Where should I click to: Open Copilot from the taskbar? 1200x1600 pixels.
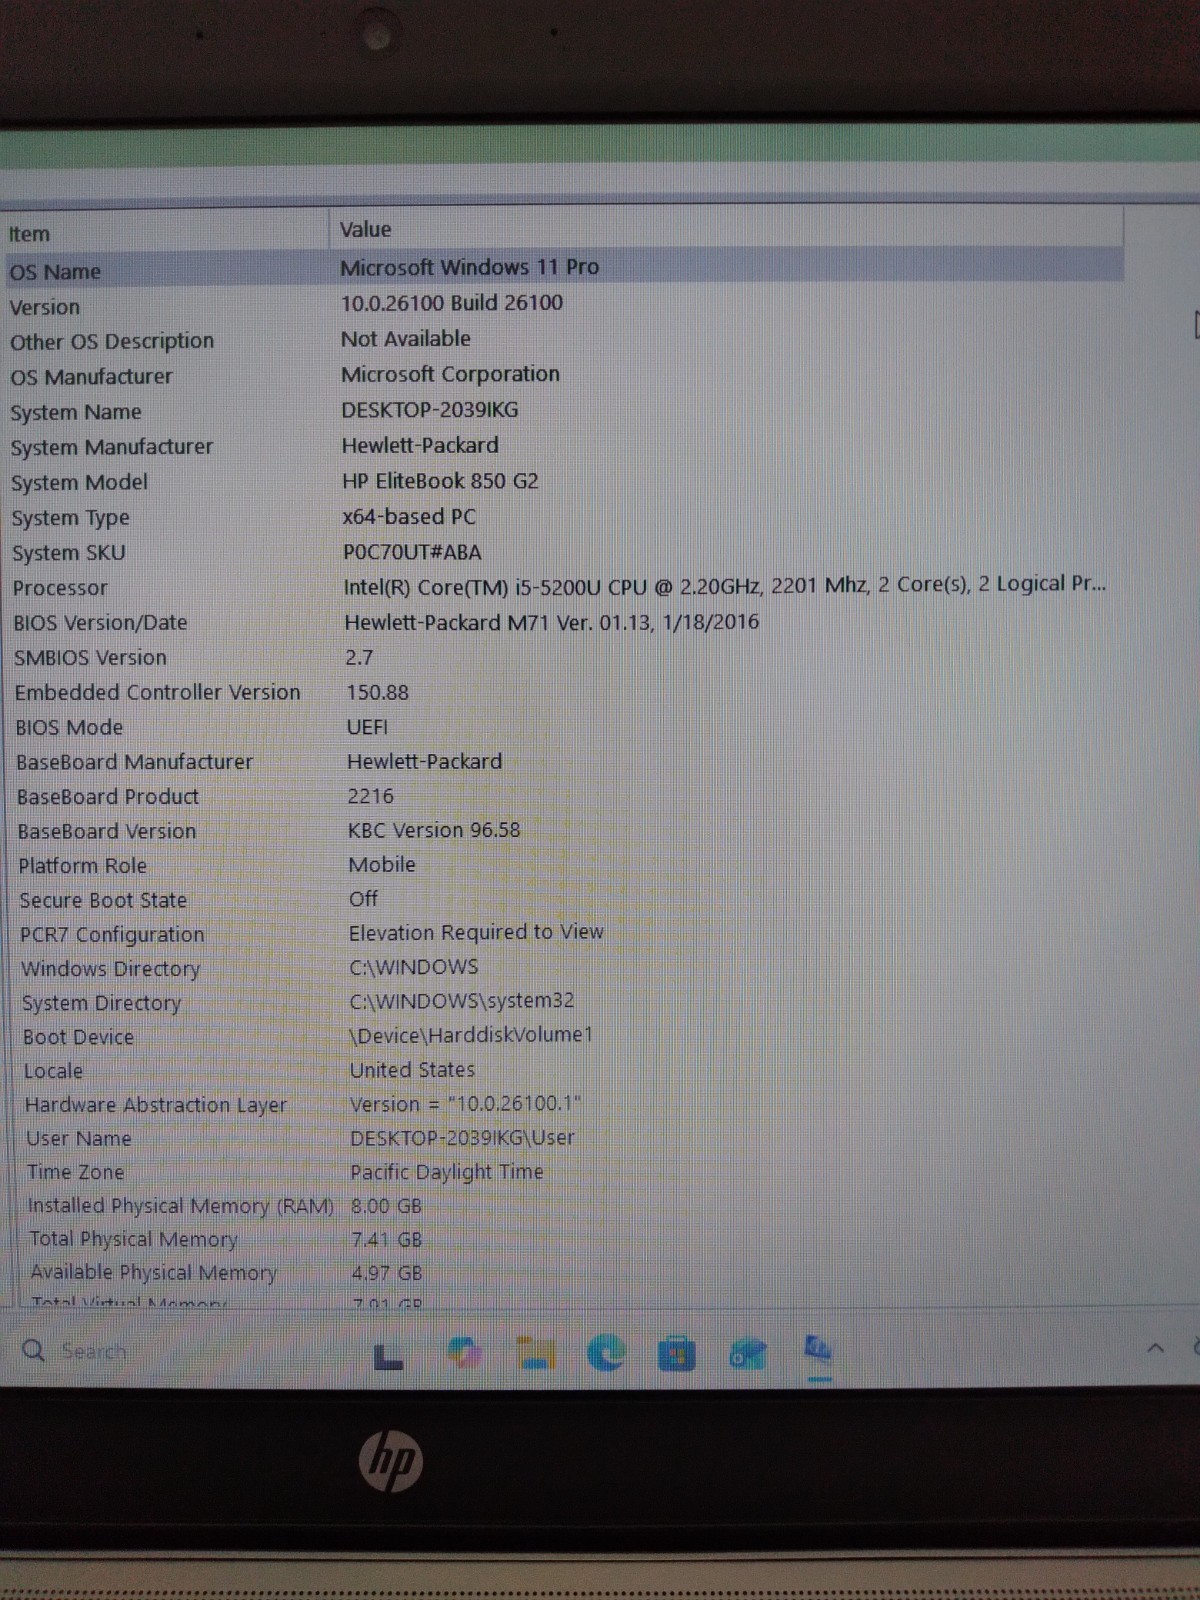tap(463, 1354)
